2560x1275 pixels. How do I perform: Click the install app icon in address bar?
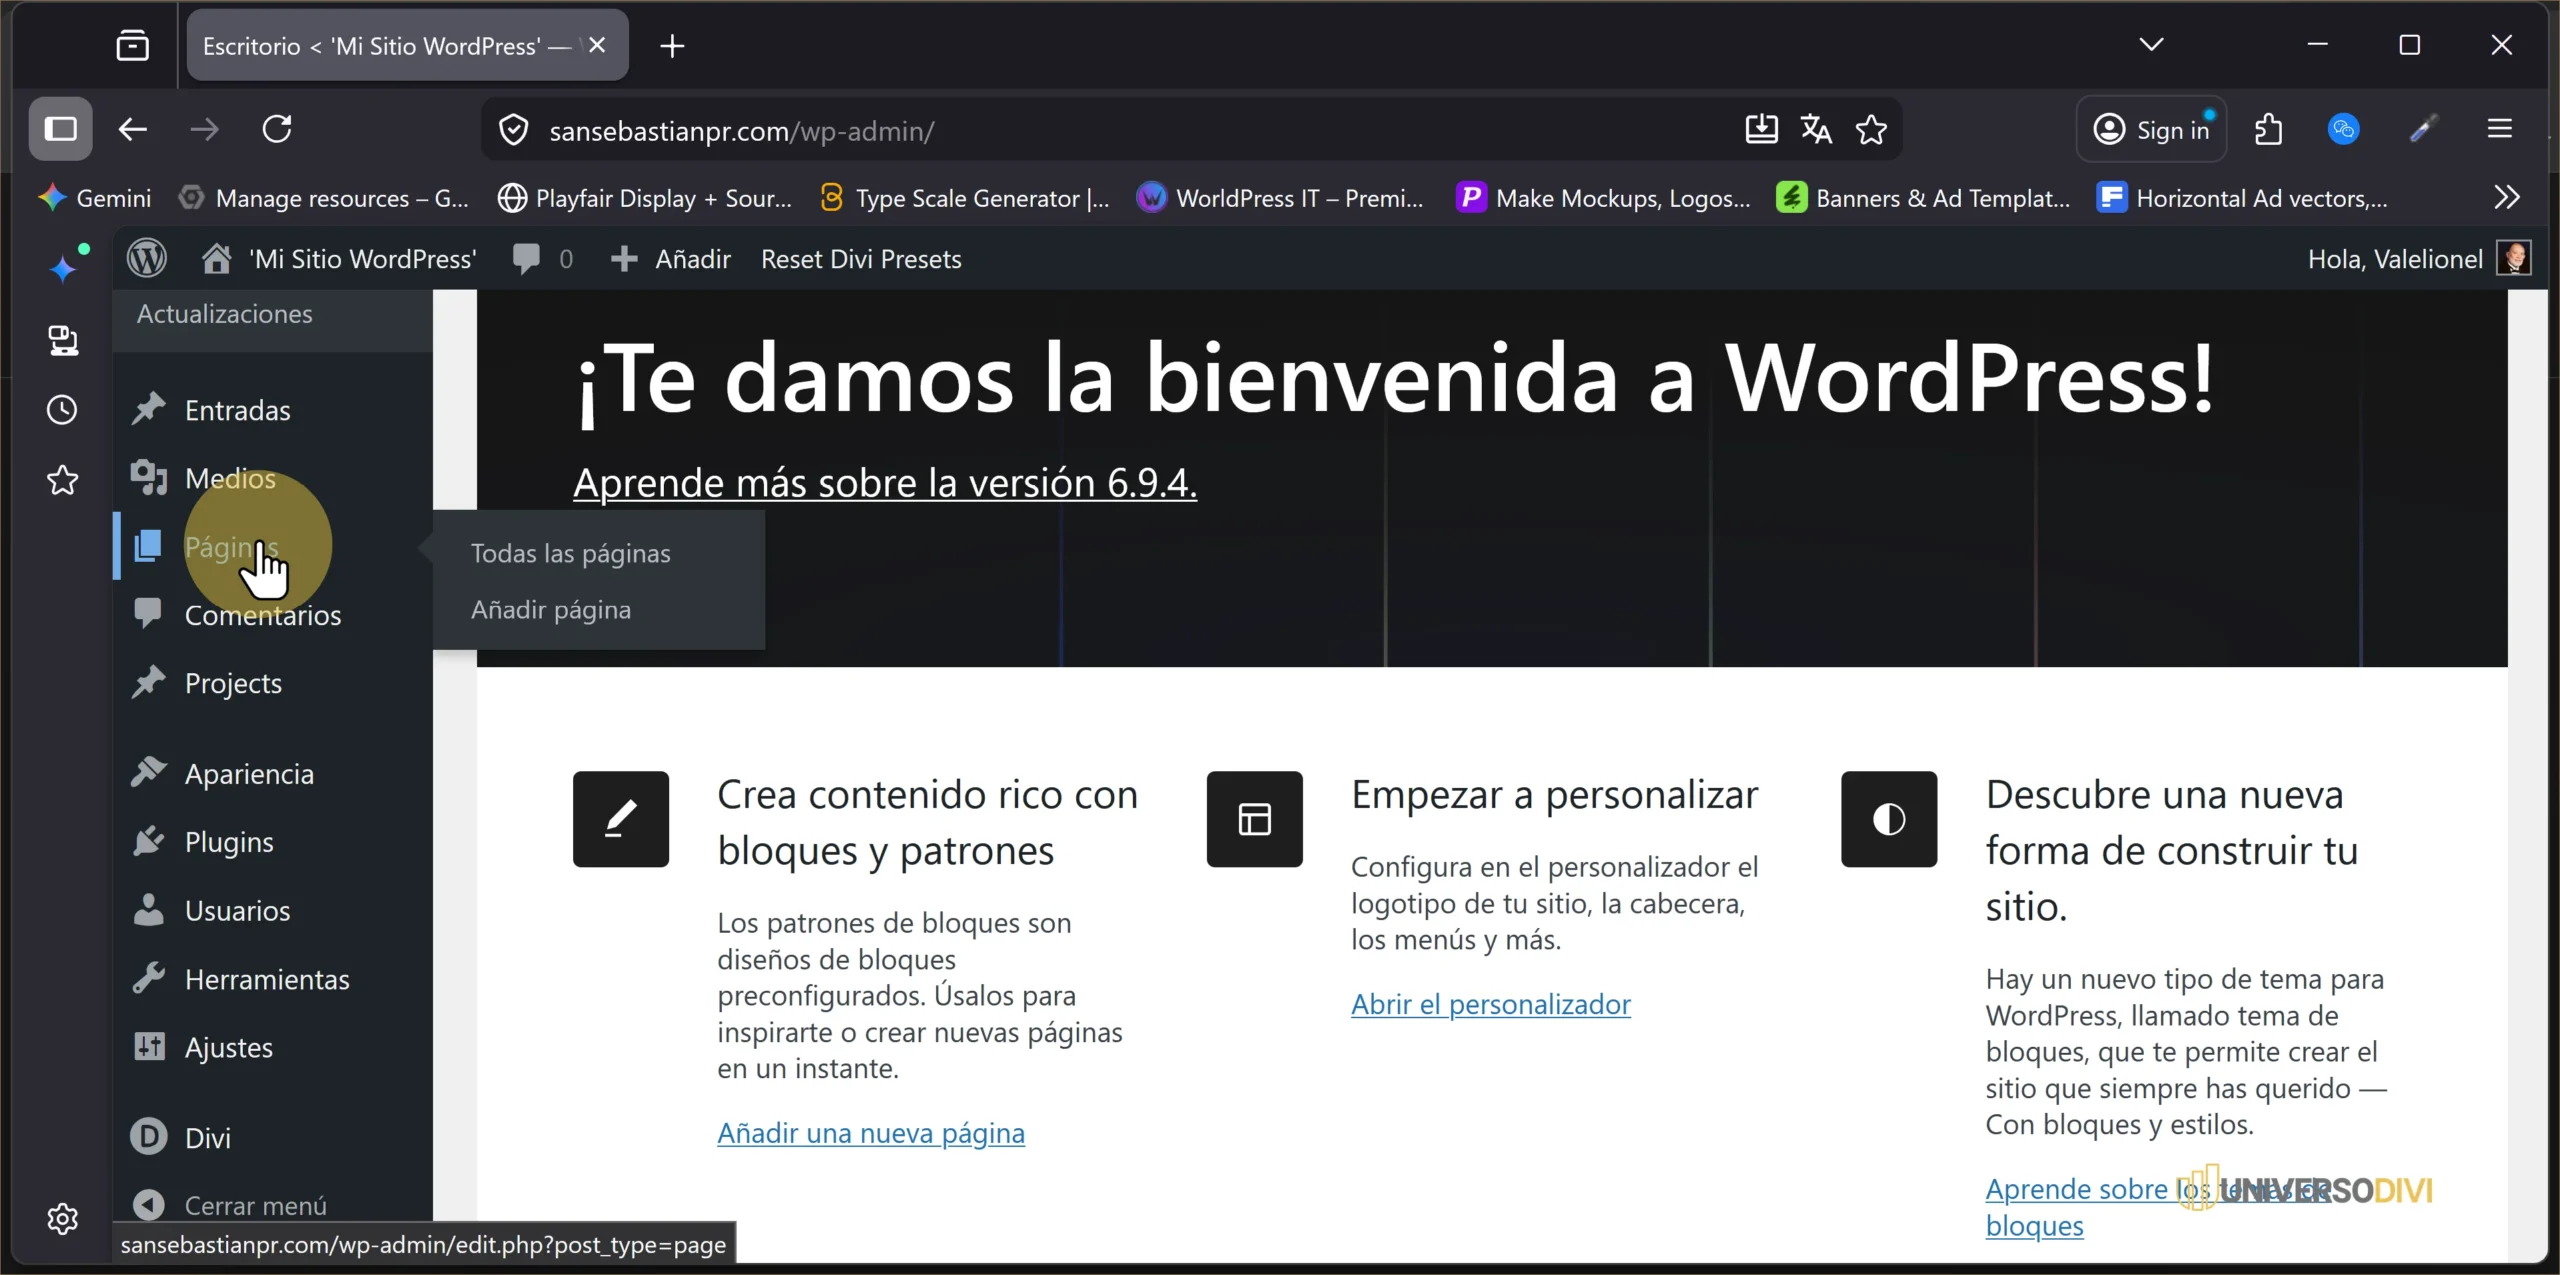(1761, 130)
